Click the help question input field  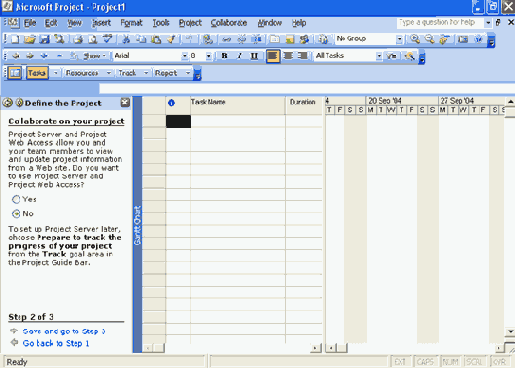coord(440,23)
